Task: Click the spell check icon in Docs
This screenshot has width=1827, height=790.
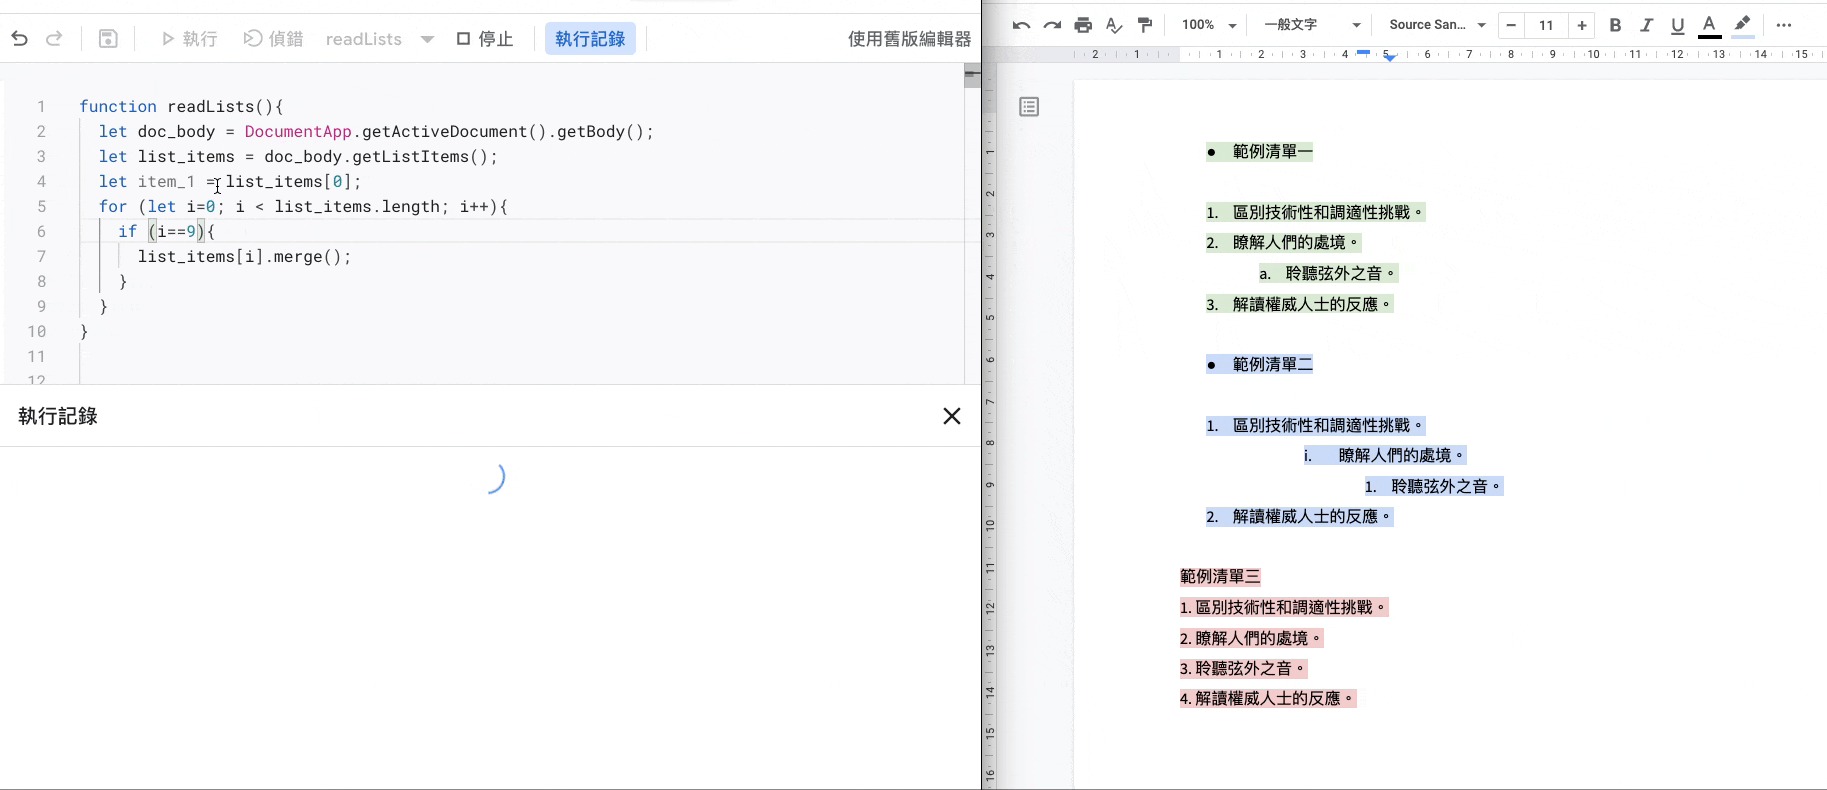Action: point(1114,25)
